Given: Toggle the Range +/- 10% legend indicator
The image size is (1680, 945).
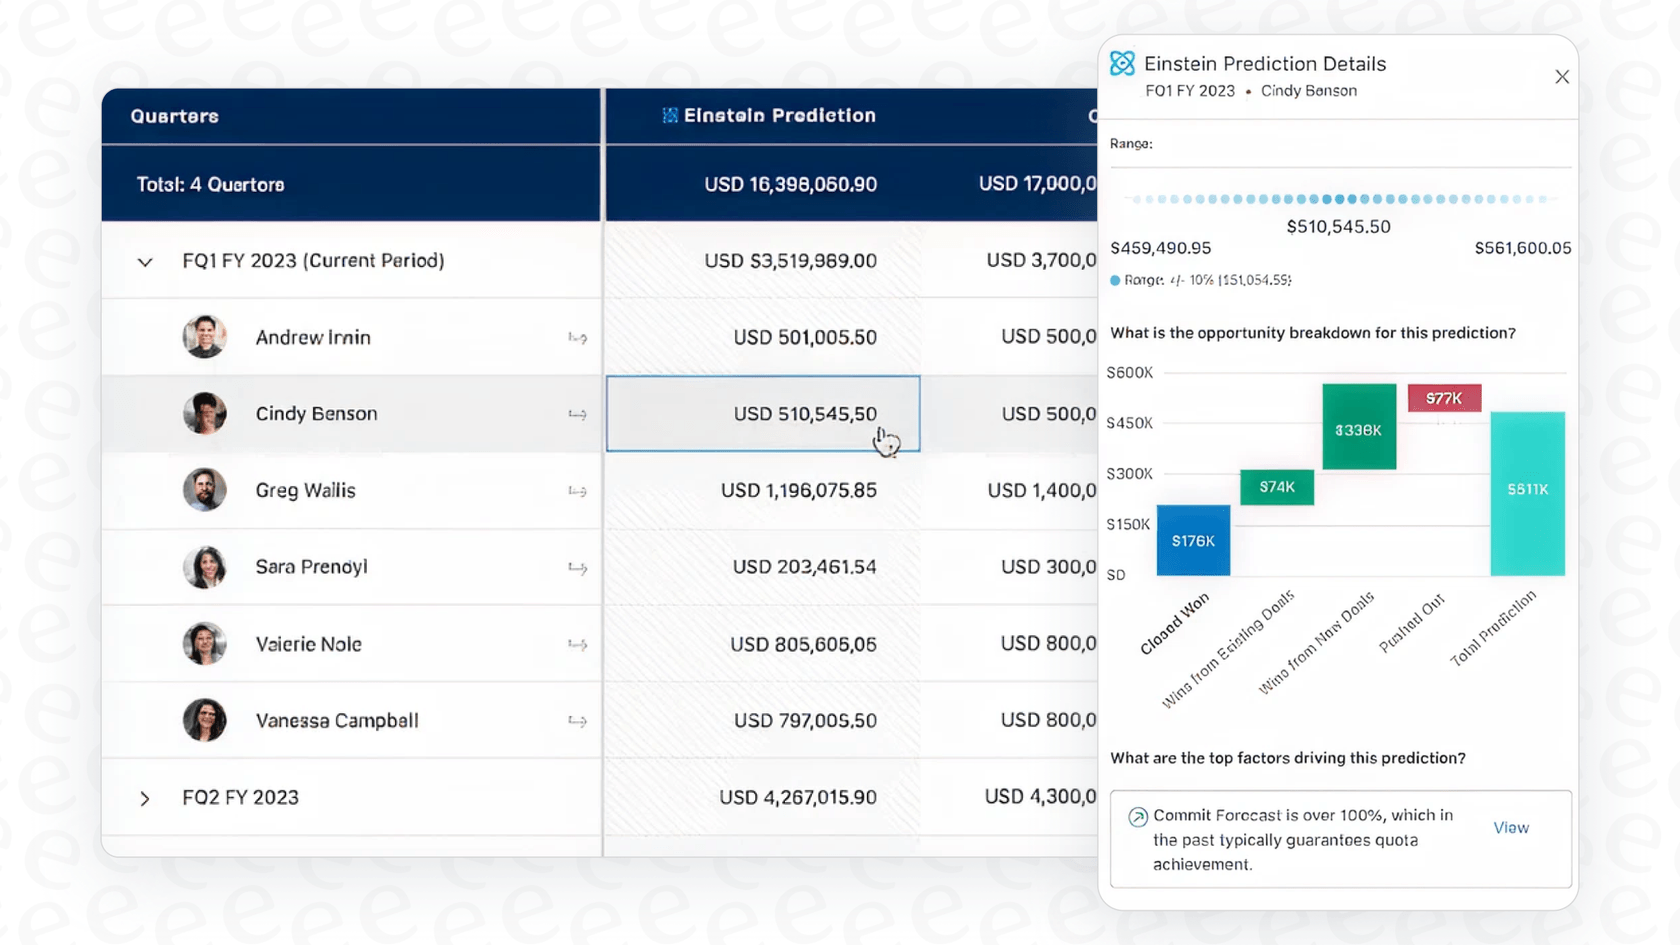Looking at the screenshot, I should click(x=1114, y=280).
